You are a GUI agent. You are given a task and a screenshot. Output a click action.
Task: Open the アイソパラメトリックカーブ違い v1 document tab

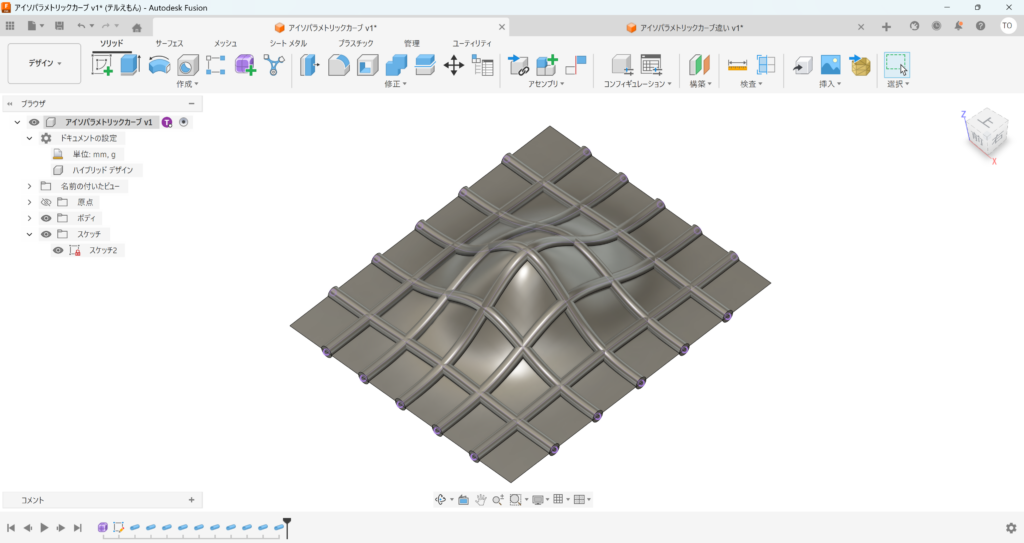pos(690,28)
